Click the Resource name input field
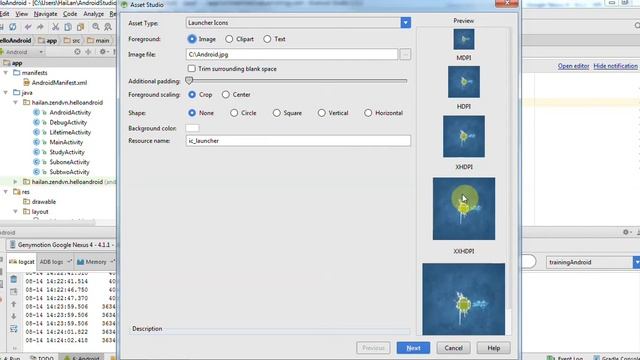Viewport: 640px width, 360px height. tap(298, 141)
